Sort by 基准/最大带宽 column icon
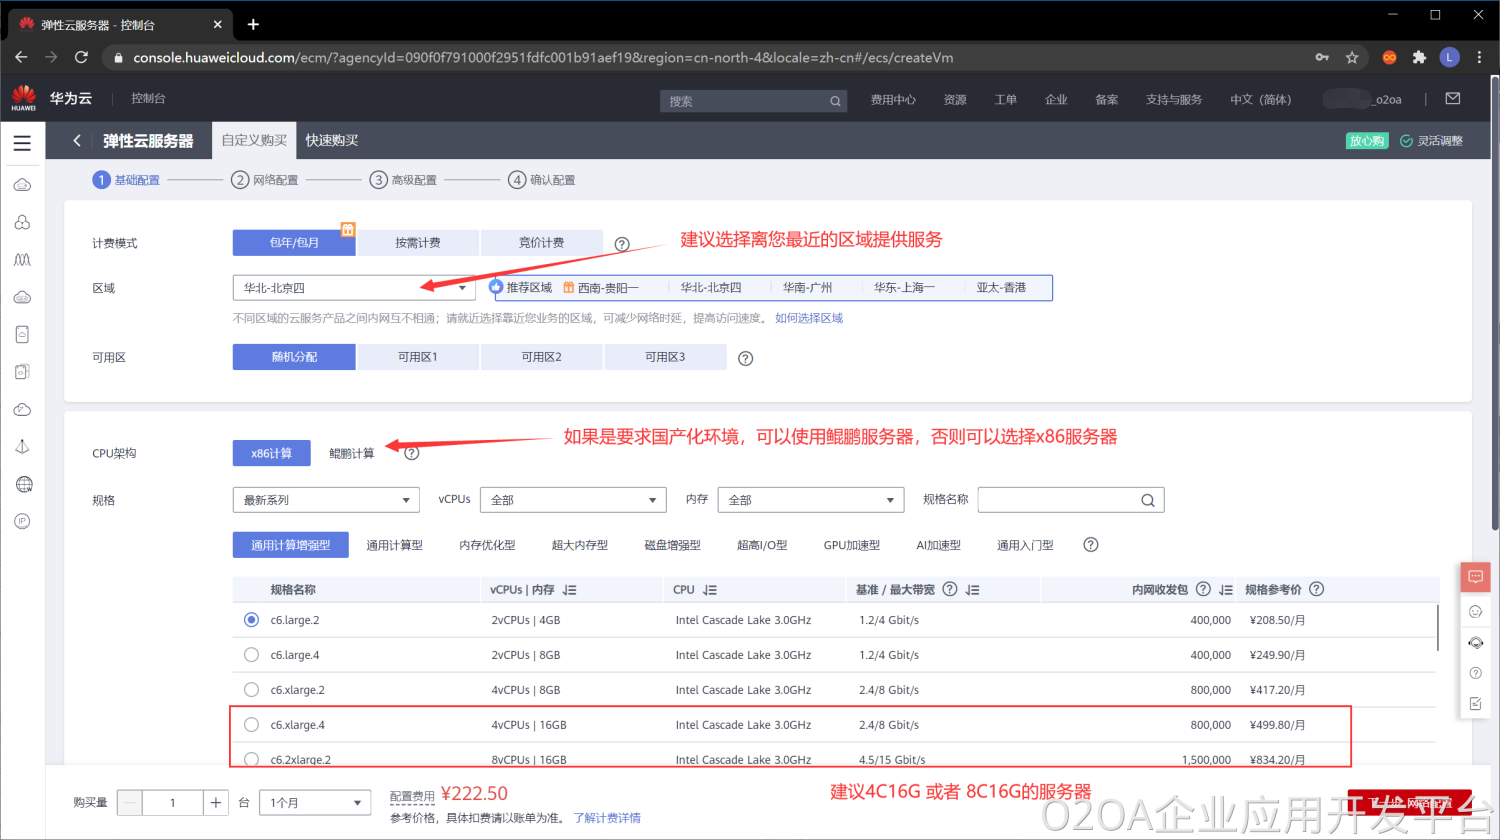The image size is (1500, 840). tap(972, 590)
